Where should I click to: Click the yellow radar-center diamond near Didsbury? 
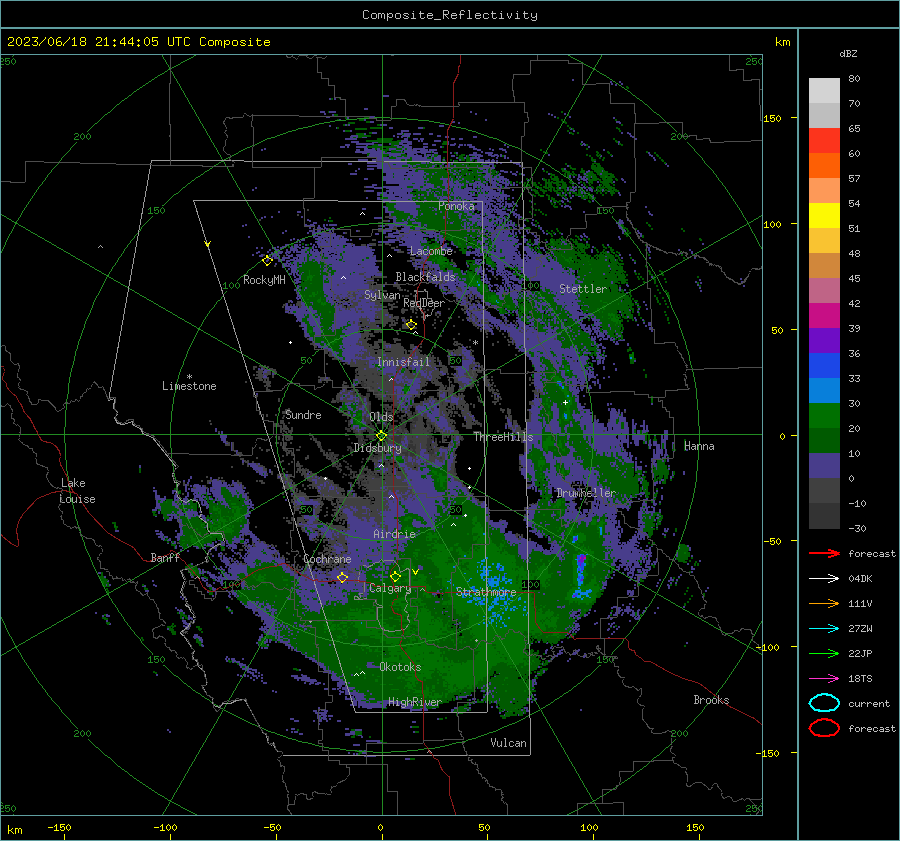pyautogui.click(x=382, y=436)
